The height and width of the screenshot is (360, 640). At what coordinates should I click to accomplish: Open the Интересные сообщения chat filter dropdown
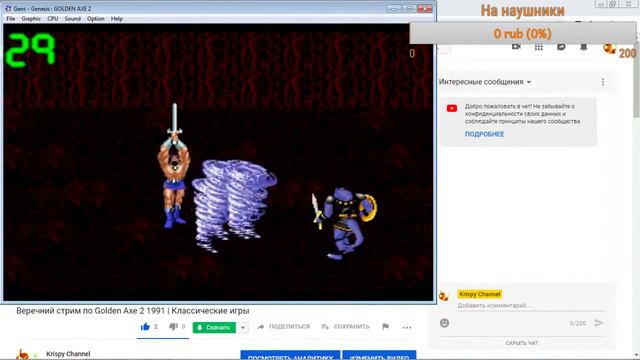tap(485, 82)
